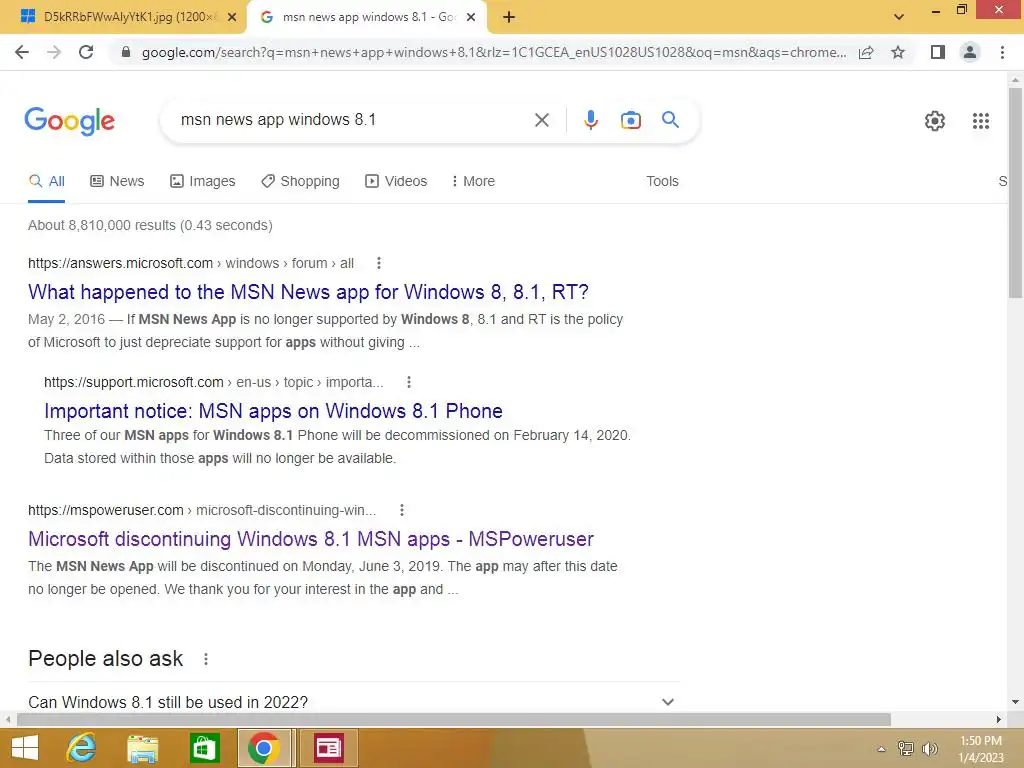Open 'Important notice: MSN apps' result
The width and height of the screenshot is (1024, 768).
[x=273, y=411]
